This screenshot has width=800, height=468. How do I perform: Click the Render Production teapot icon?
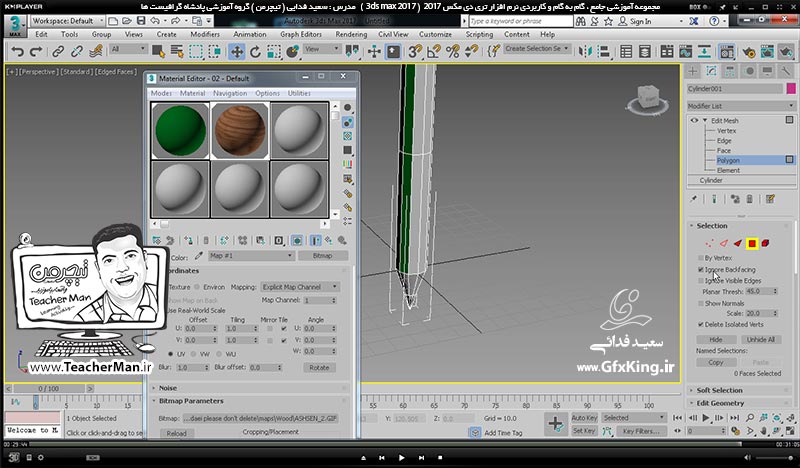[786, 52]
